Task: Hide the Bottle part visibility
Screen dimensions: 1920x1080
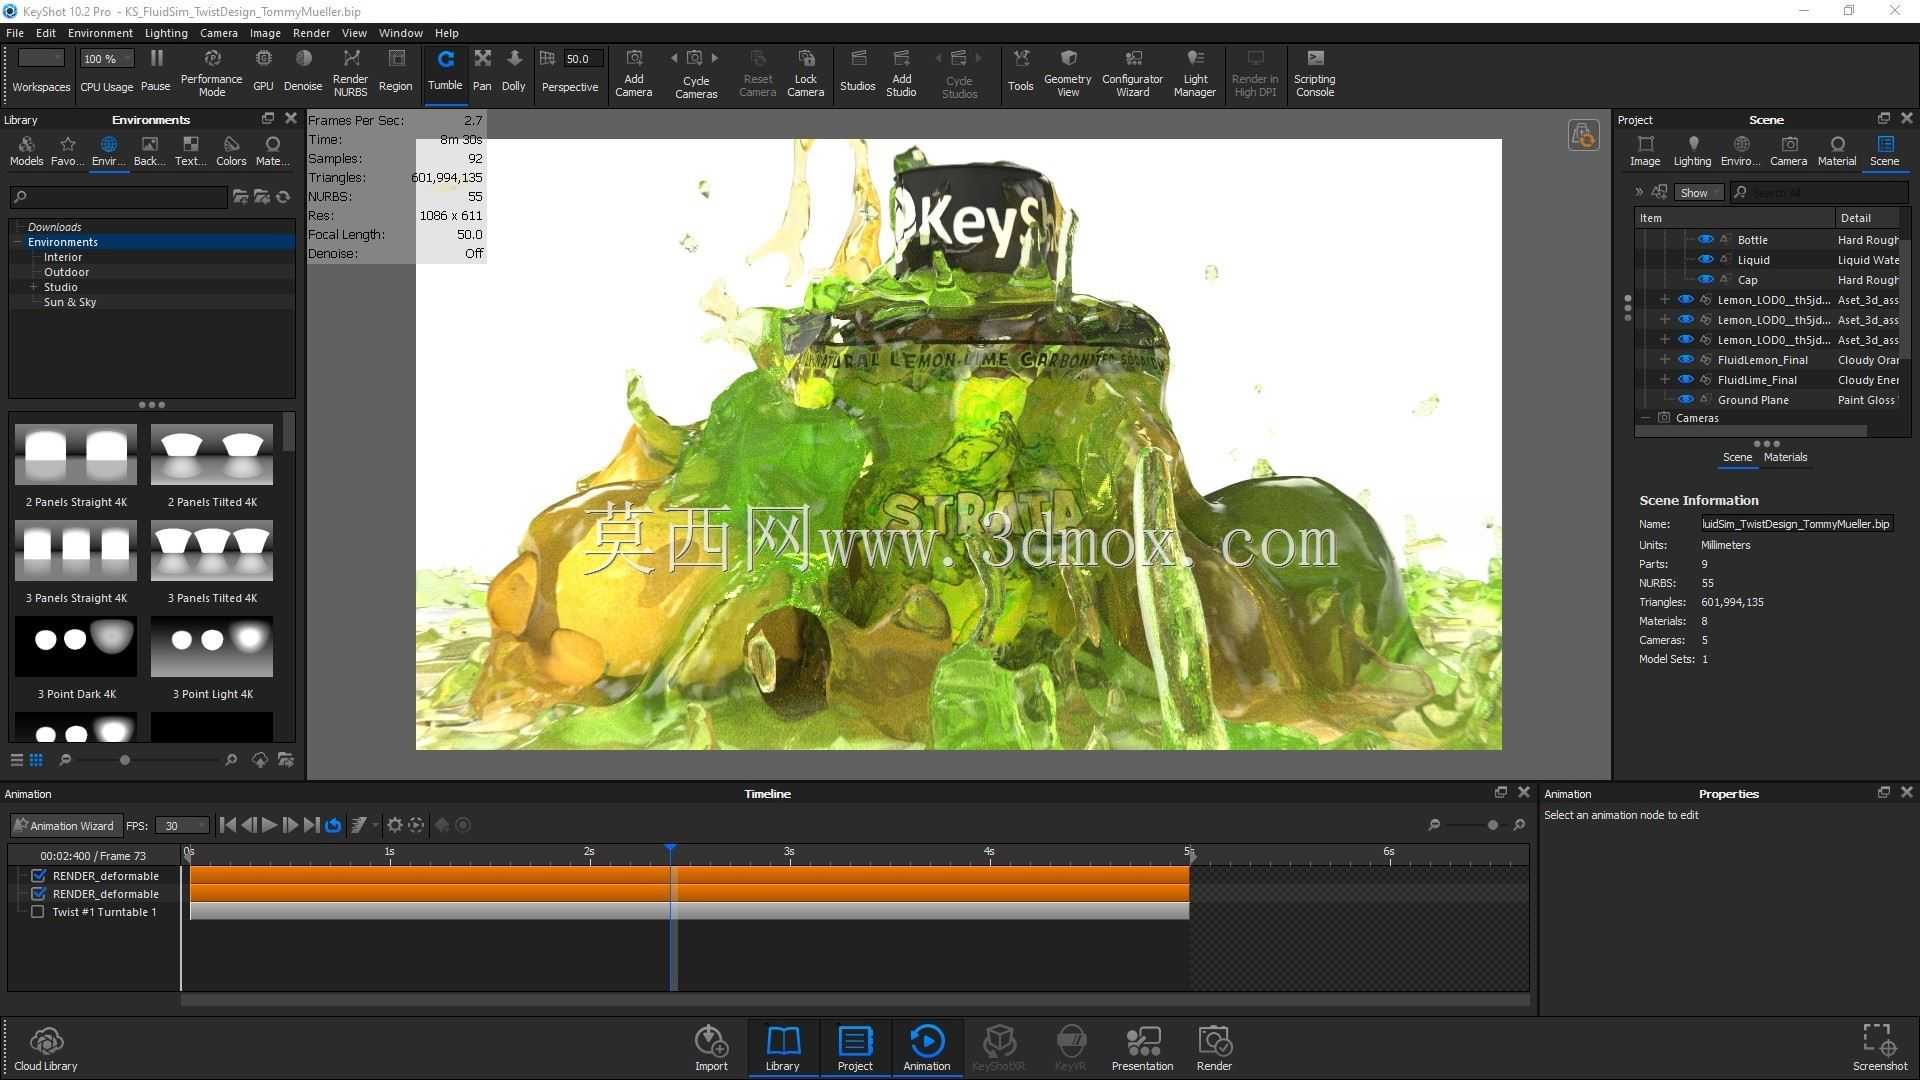Action: click(1706, 240)
